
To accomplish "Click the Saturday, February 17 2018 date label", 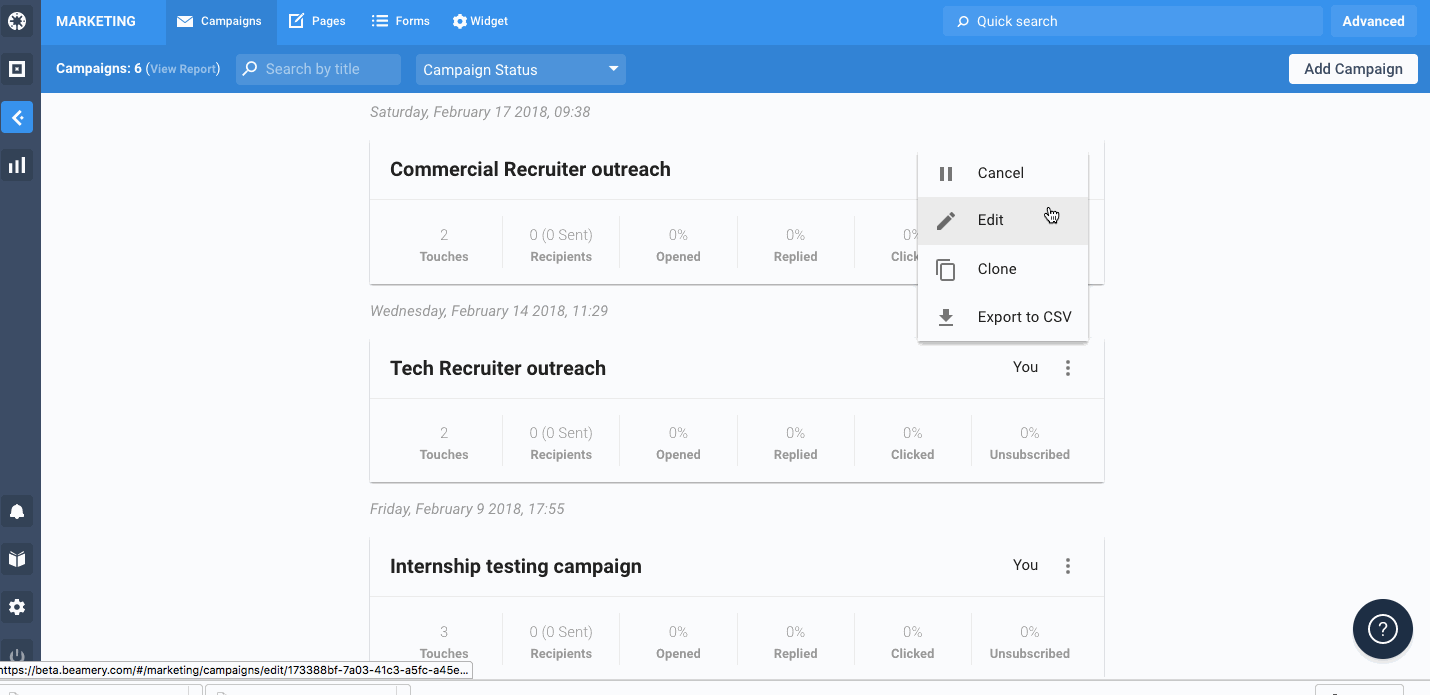I will tap(480, 112).
